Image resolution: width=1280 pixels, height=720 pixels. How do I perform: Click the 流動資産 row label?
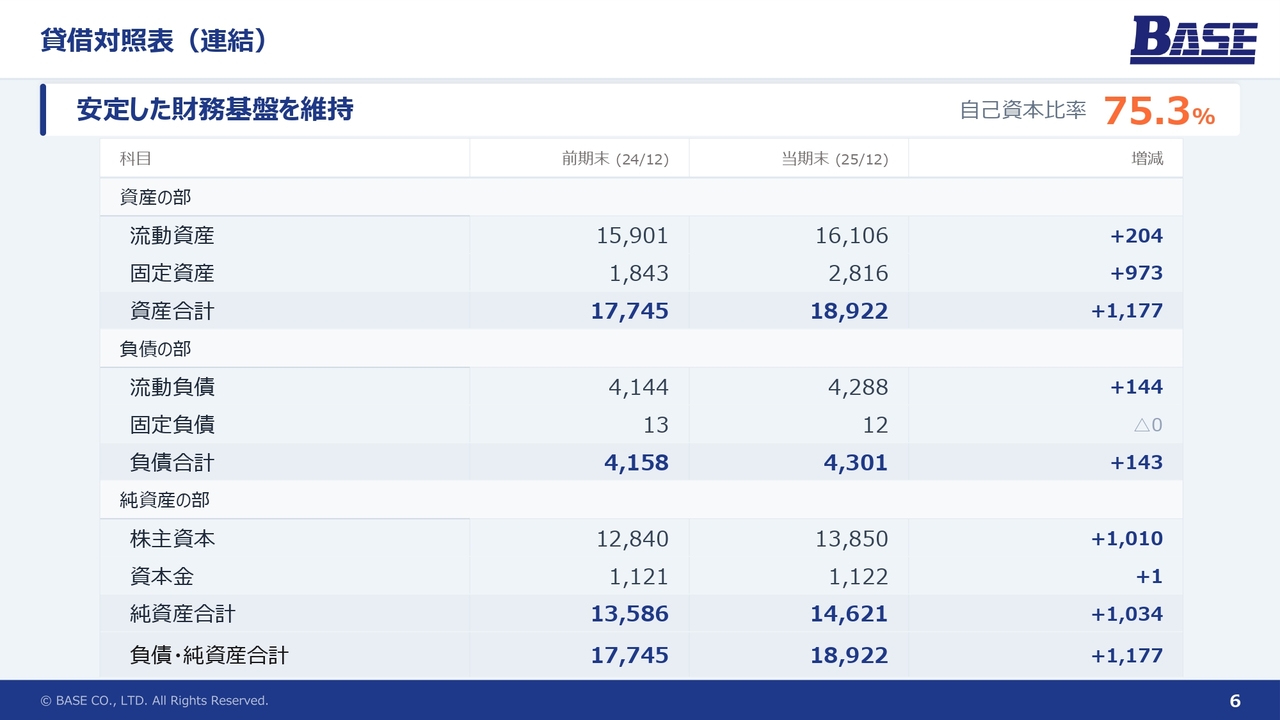(x=172, y=236)
